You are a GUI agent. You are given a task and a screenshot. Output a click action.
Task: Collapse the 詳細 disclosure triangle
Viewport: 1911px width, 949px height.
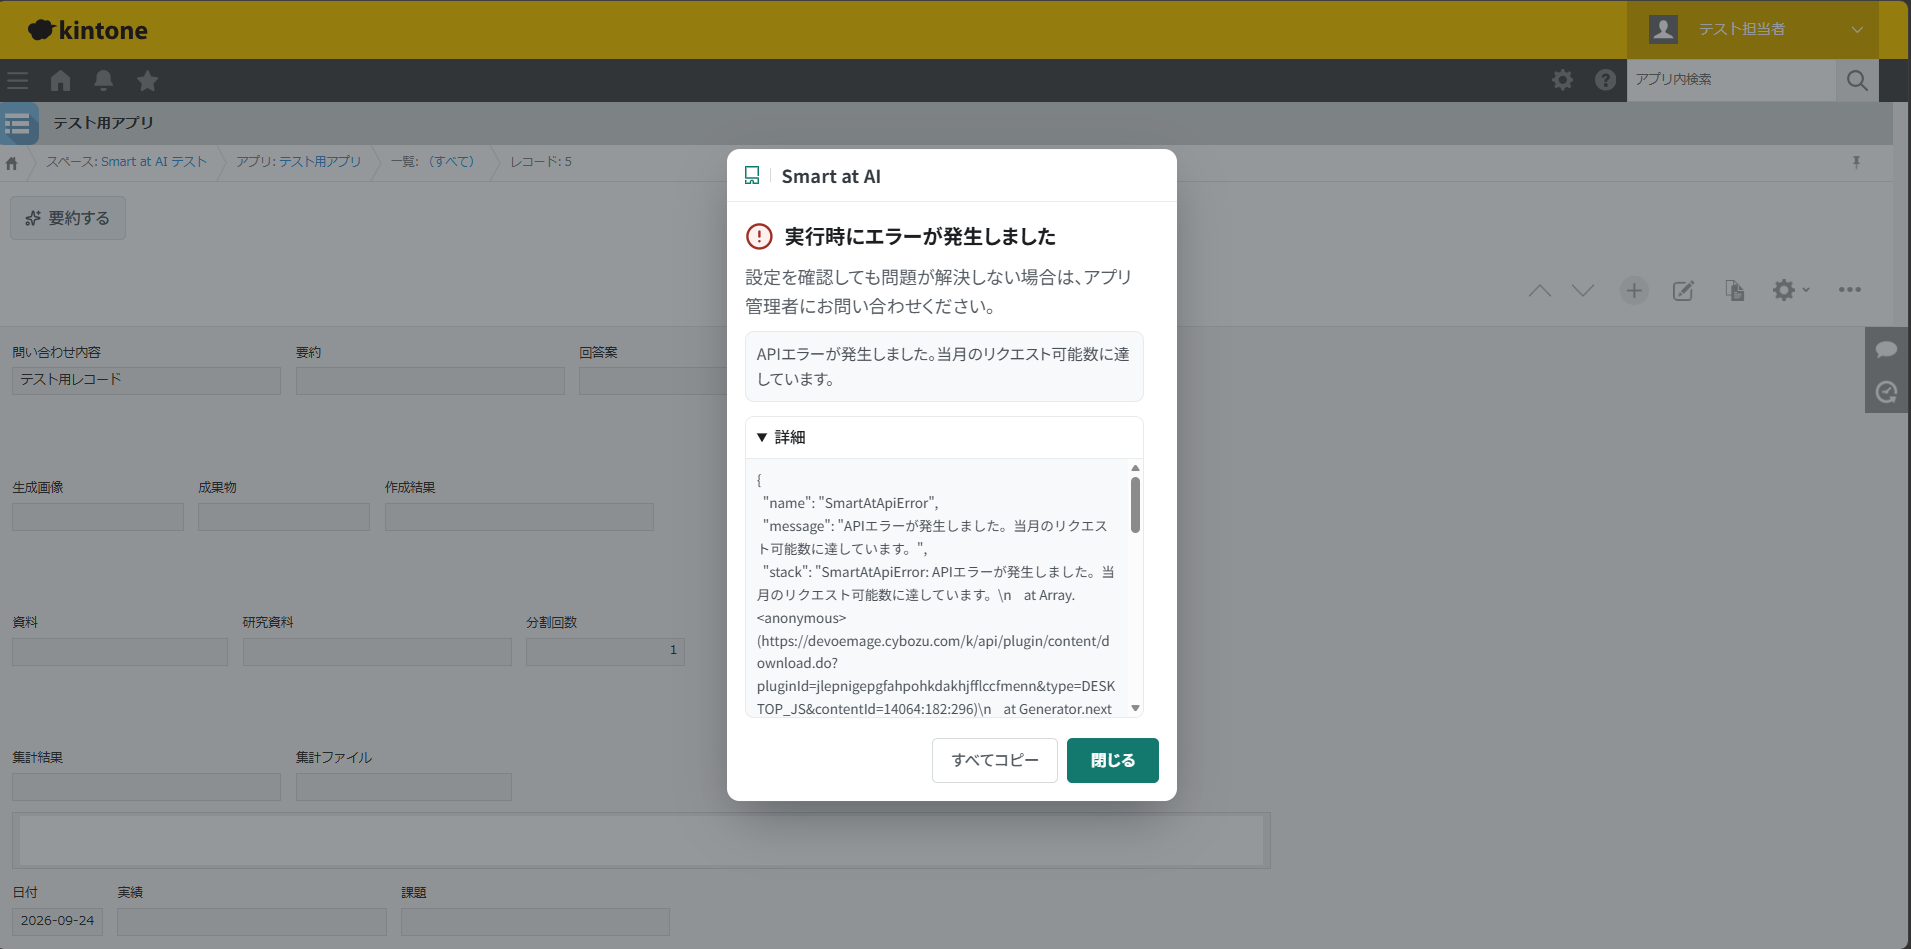[762, 437]
